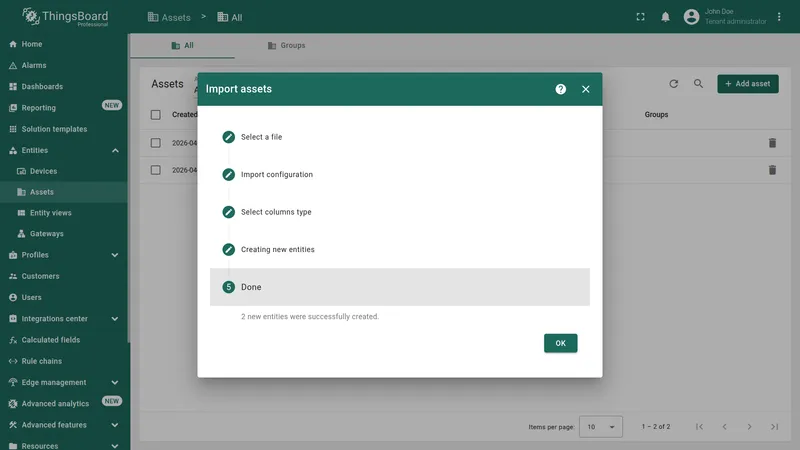800x450 pixels.
Task: Delete the first asset row
Action: (x=772, y=143)
